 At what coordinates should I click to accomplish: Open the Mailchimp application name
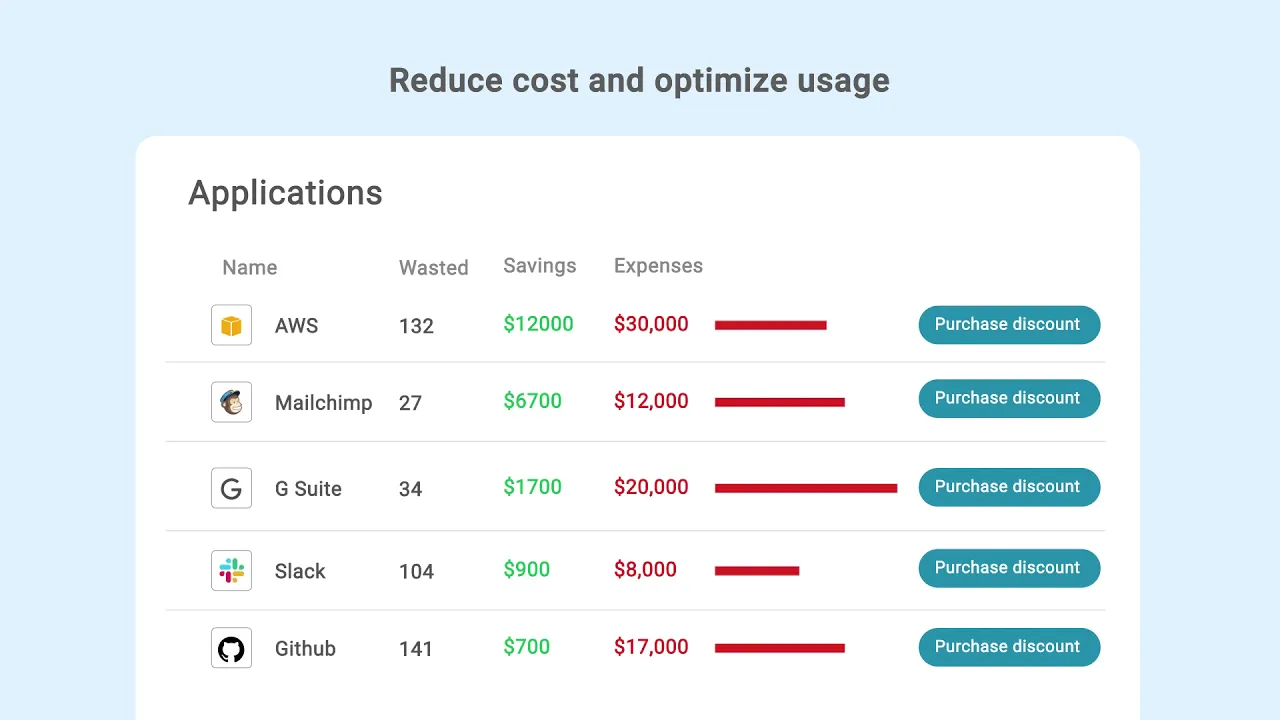323,402
